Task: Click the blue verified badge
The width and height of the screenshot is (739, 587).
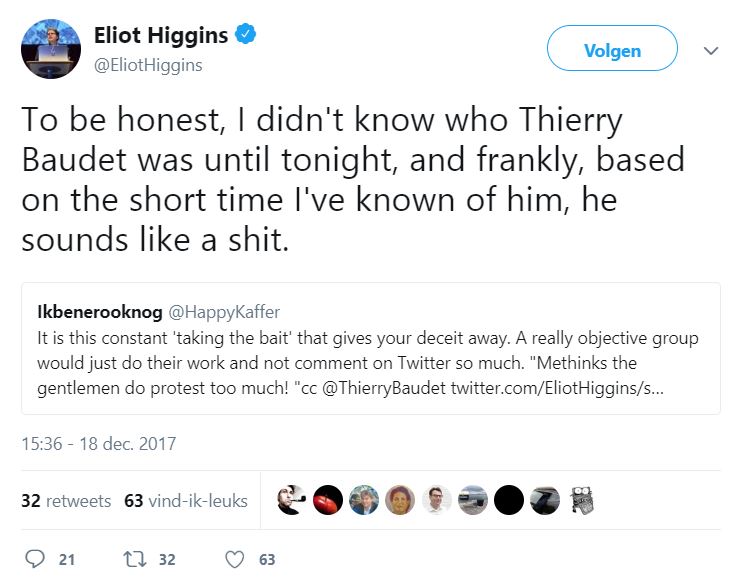Action: pos(246,34)
